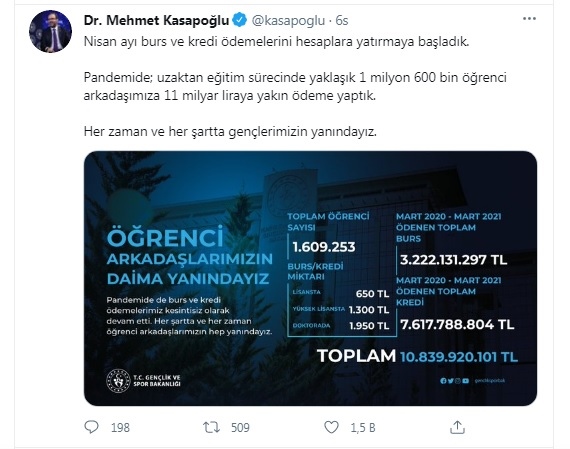Open Dr. Mehmet Kasapoğlu's profile avatar
570x449 pixels.
(51, 31)
